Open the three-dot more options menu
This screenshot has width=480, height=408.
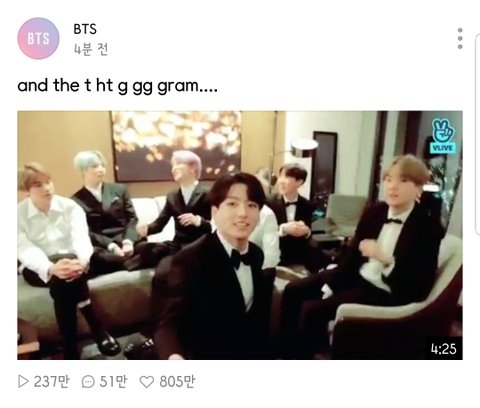460,39
